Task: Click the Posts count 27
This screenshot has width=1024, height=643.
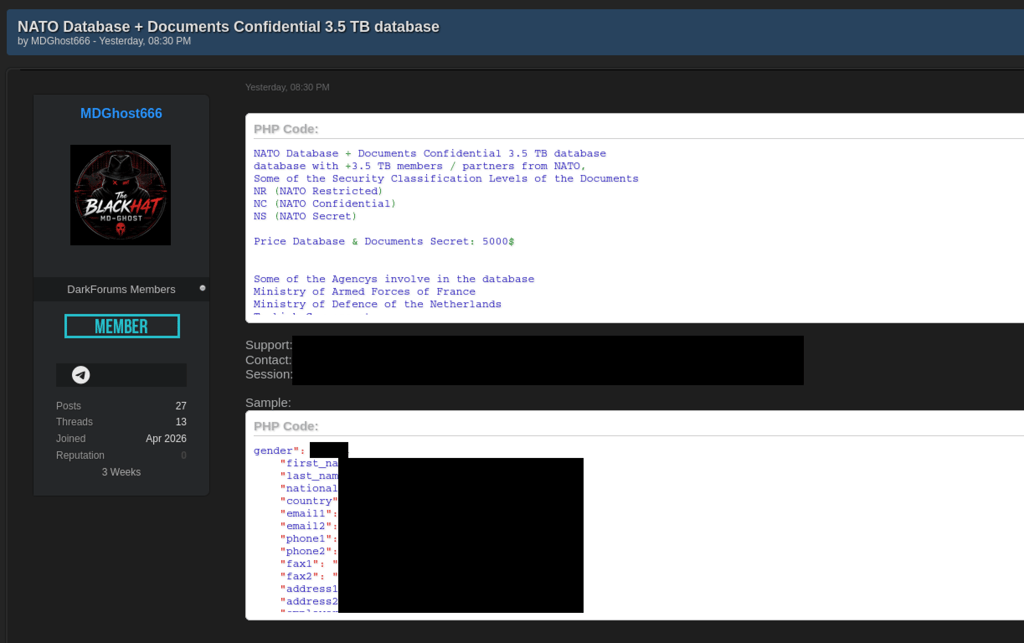Action: [x=181, y=406]
